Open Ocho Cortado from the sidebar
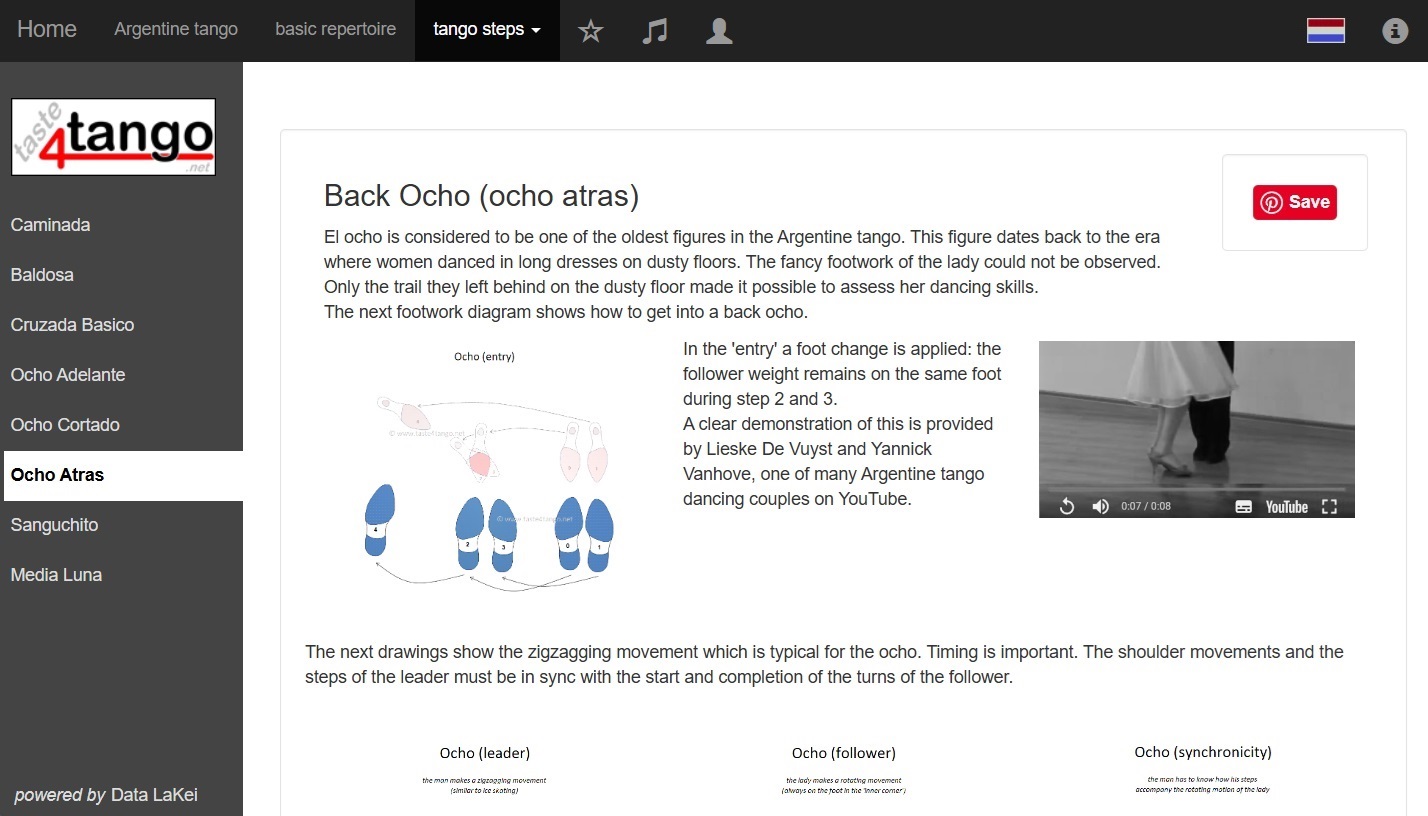The height and width of the screenshot is (816, 1428). (x=65, y=425)
